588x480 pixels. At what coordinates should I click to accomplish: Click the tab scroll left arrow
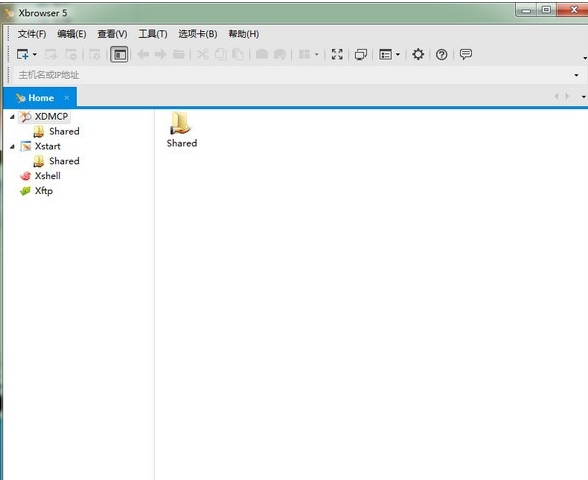(x=556, y=96)
